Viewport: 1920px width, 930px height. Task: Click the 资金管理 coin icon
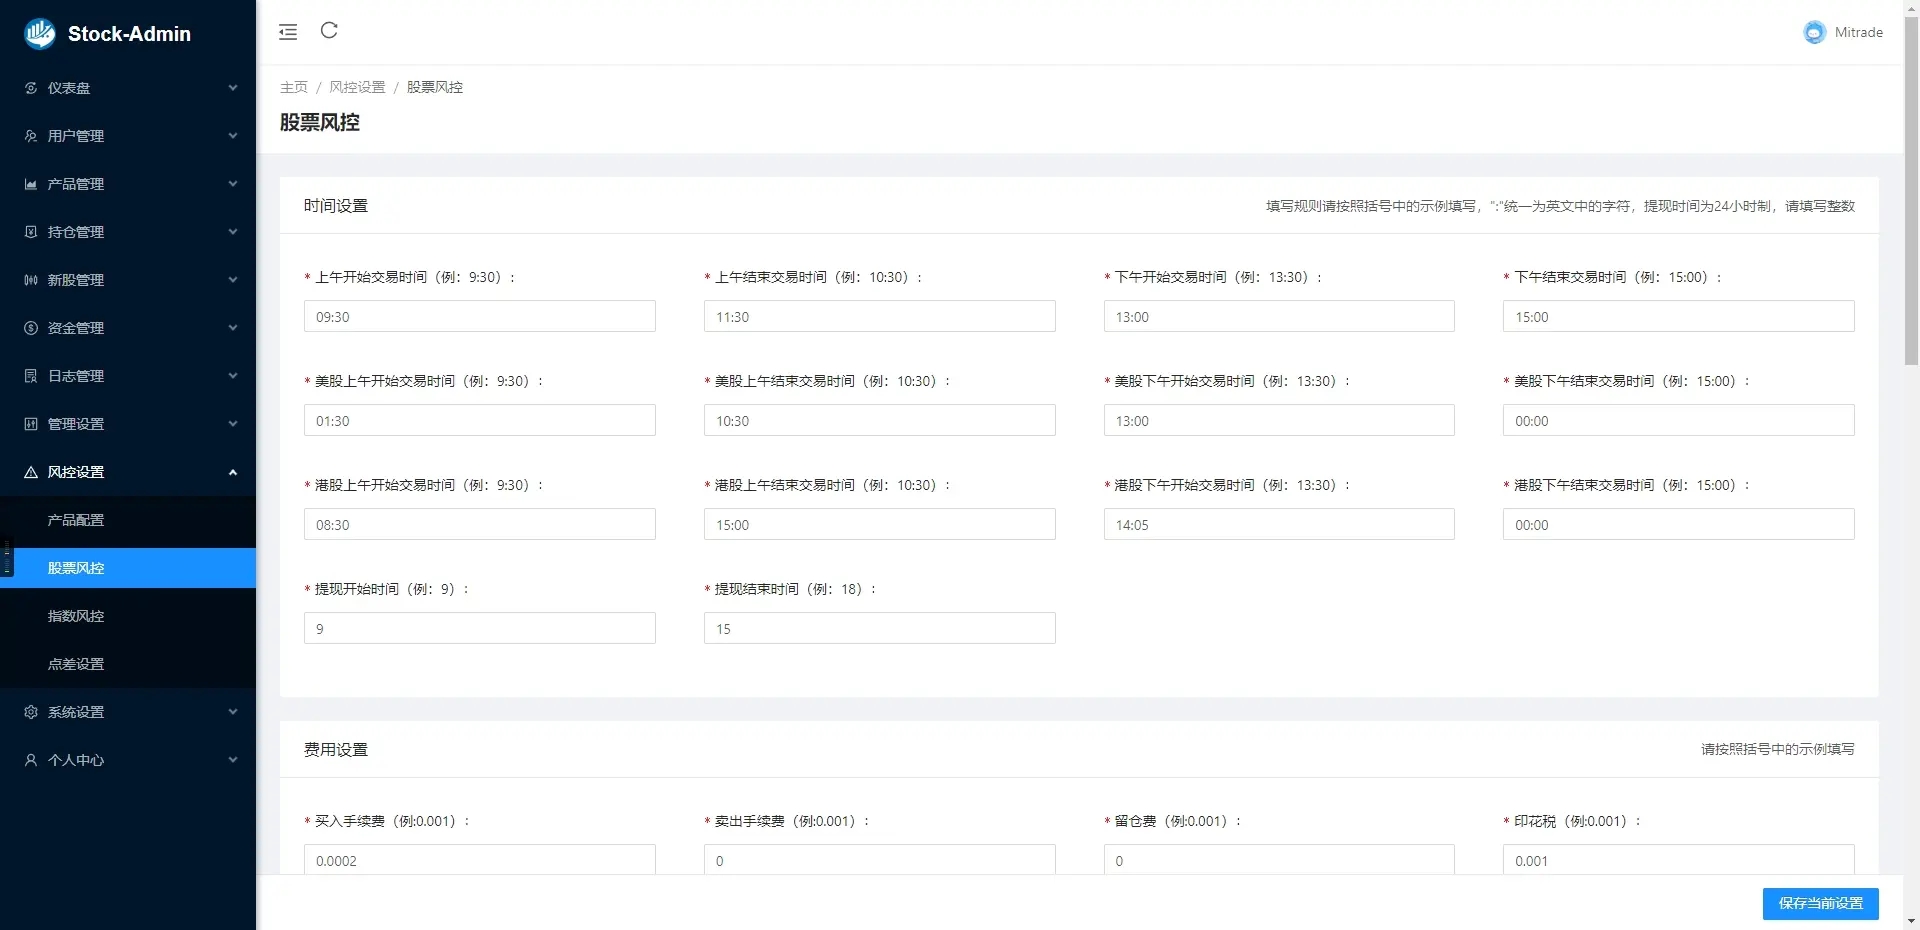point(31,328)
